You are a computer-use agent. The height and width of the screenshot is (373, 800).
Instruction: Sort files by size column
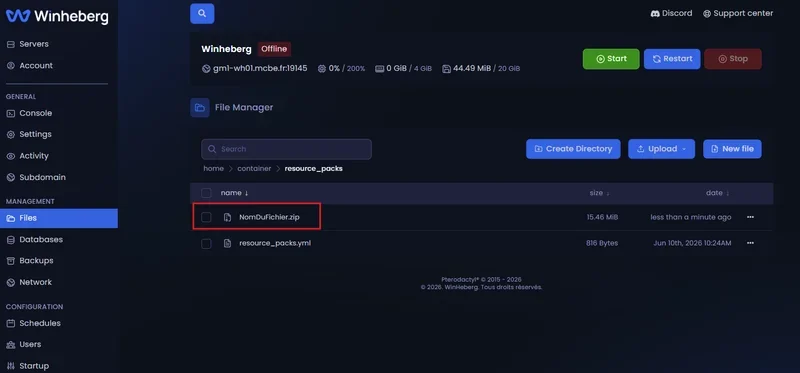(599, 193)
